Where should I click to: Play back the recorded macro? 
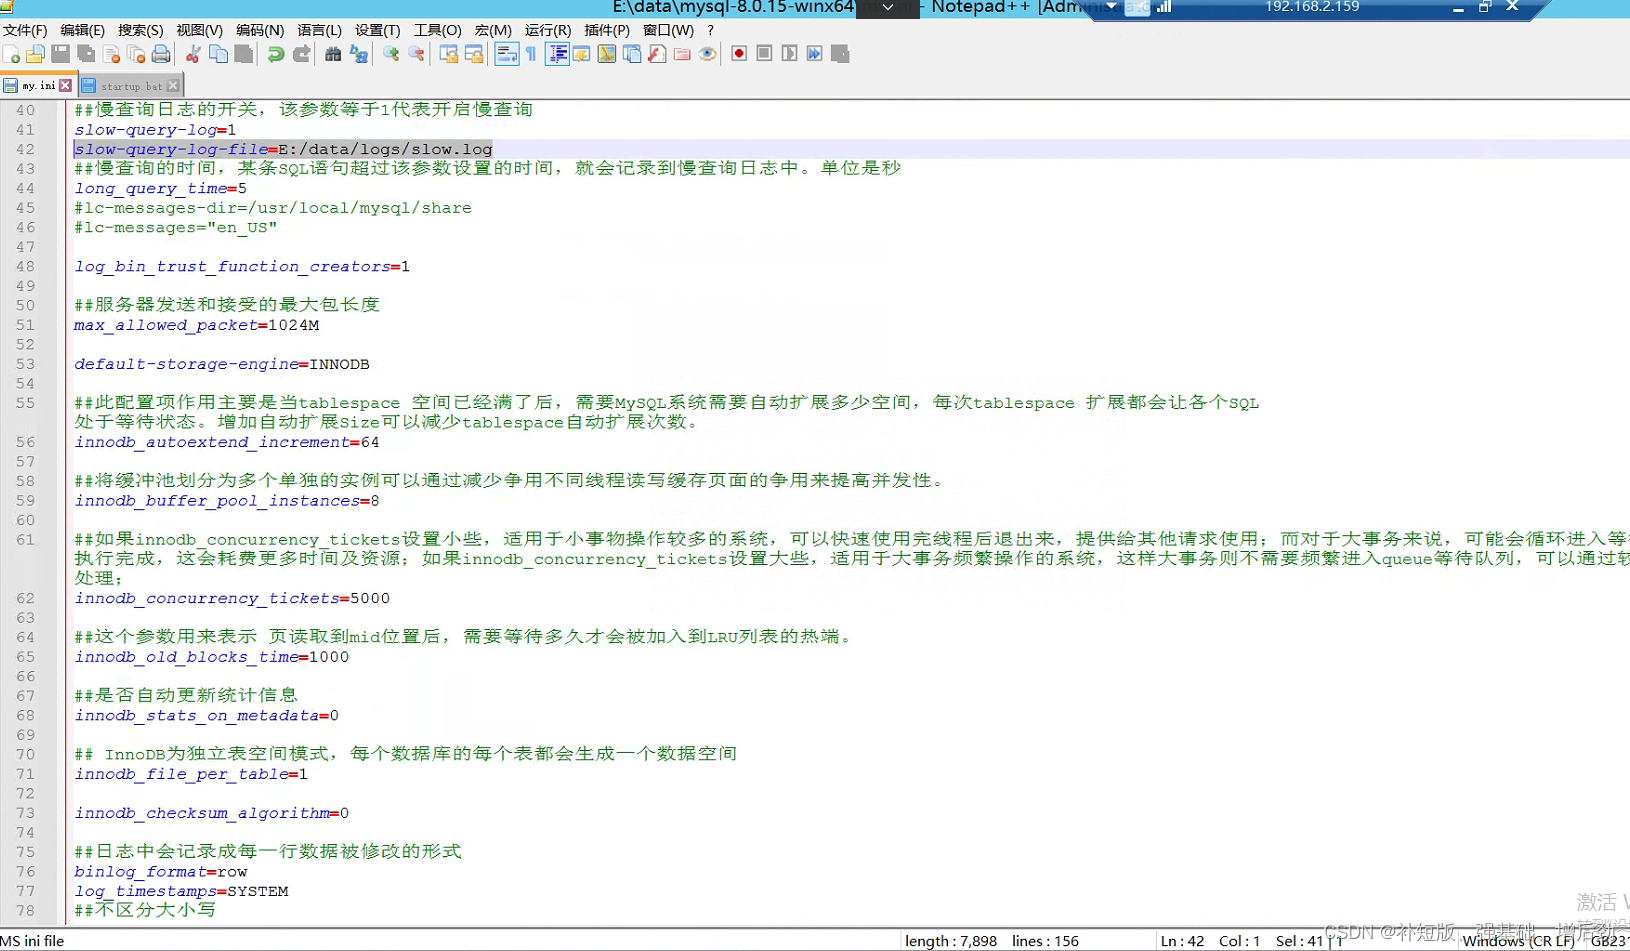789,54
